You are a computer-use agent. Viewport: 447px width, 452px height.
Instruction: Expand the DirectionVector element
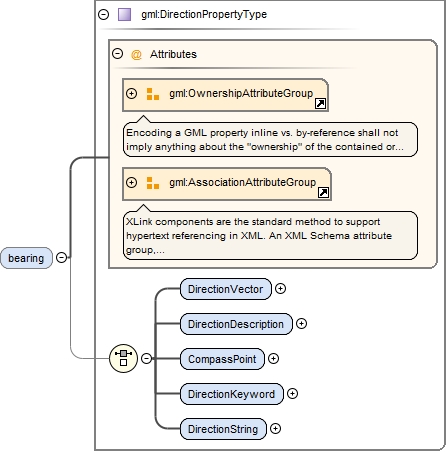[280, 289]
